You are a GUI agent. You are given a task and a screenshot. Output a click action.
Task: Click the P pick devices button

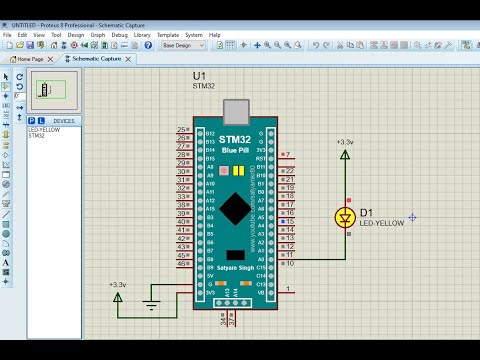[32, 121]
